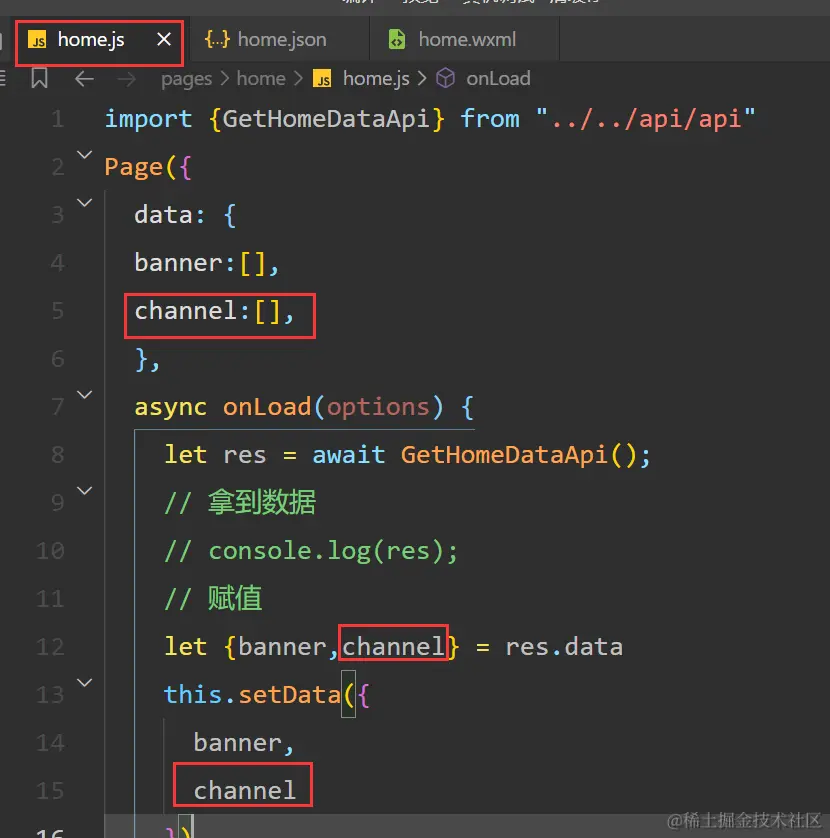This screenshot has height=838, width=830.
Task: Click 'channel:[],' on line 5
Action: (214, 311)
